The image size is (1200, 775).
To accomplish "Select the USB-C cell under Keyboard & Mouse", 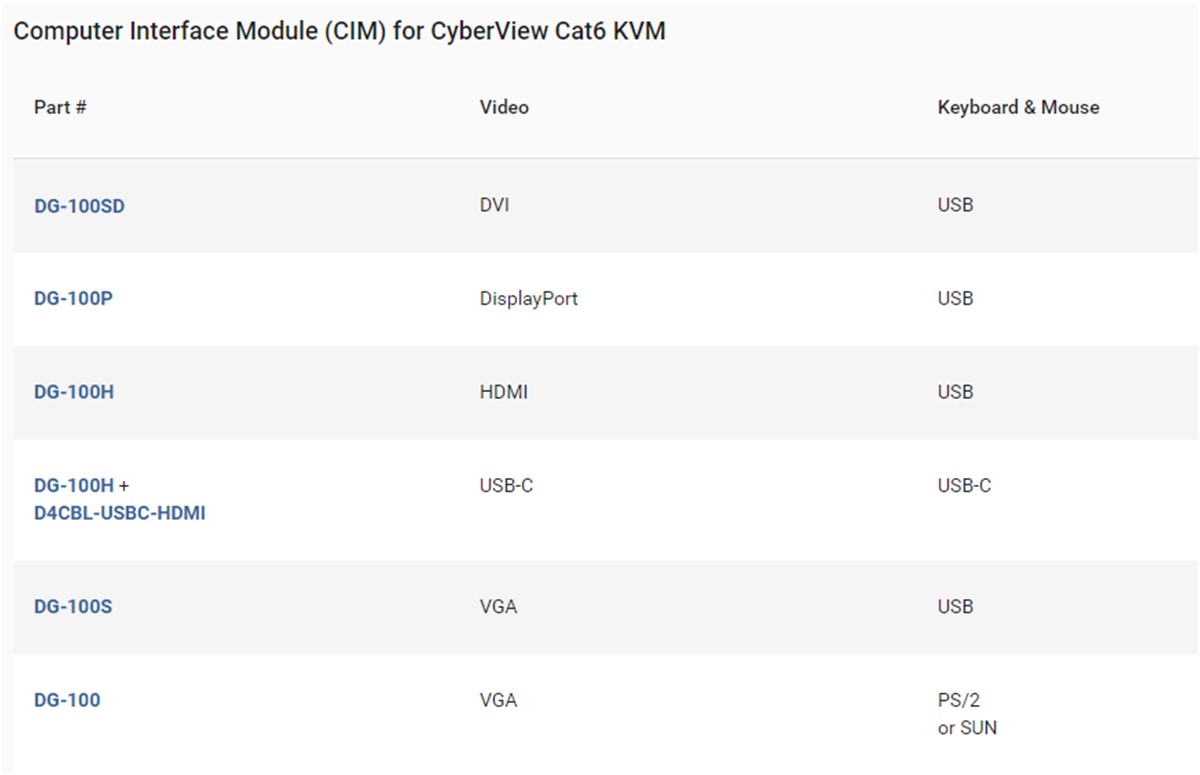I will pos(965,486).
